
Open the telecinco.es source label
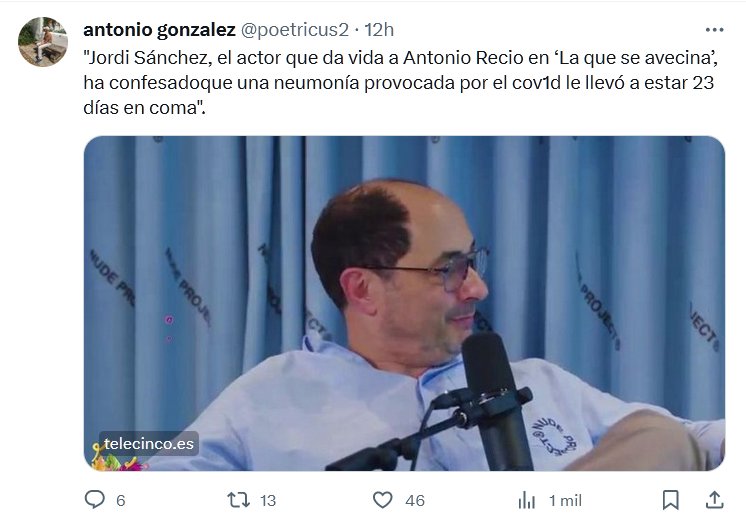pyautogui.click(x=149, y=443)
